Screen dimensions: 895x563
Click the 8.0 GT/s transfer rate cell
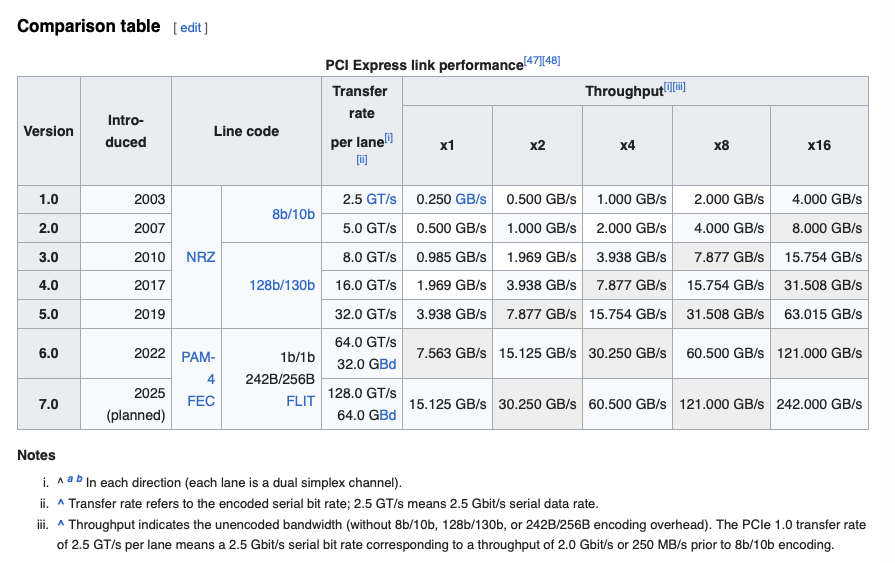pos(362,257)
